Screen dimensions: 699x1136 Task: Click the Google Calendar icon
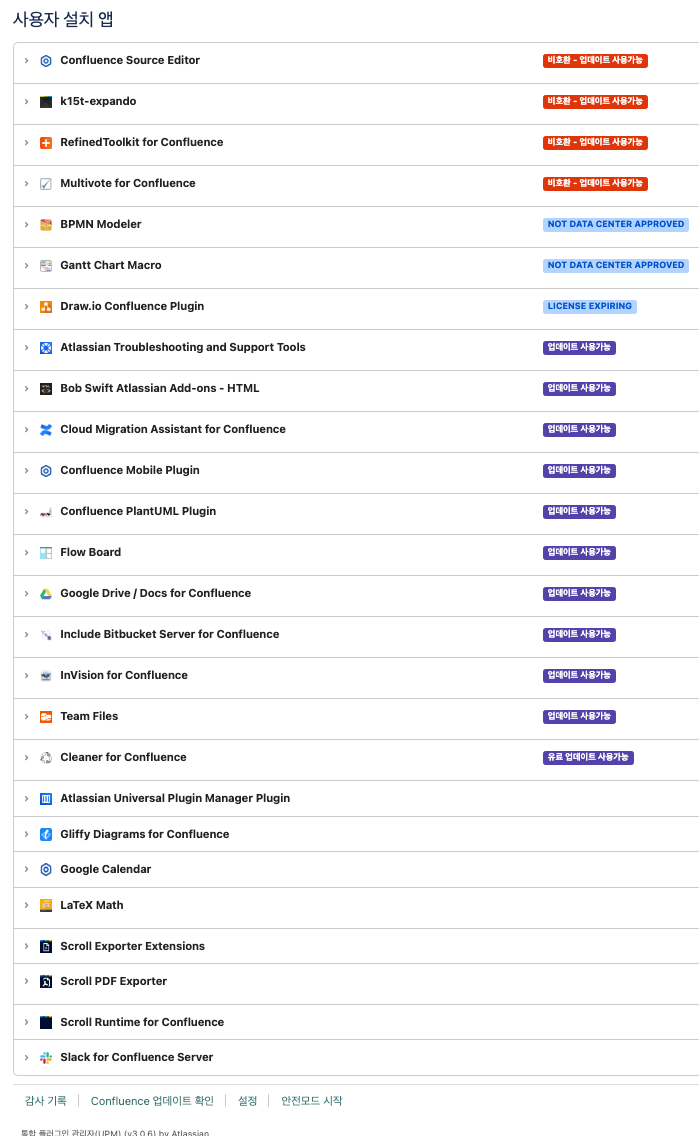click(x=46, y=869)
